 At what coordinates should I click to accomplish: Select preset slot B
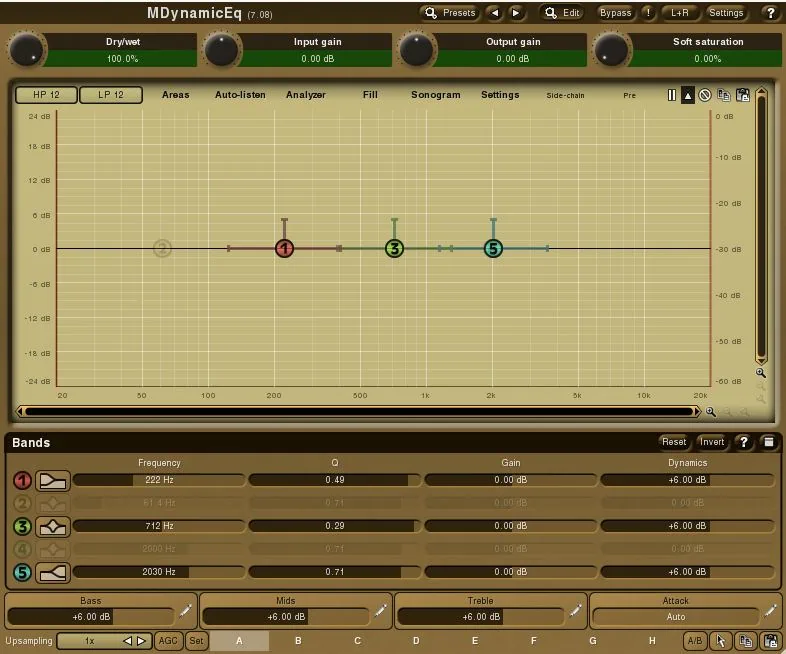298,641
